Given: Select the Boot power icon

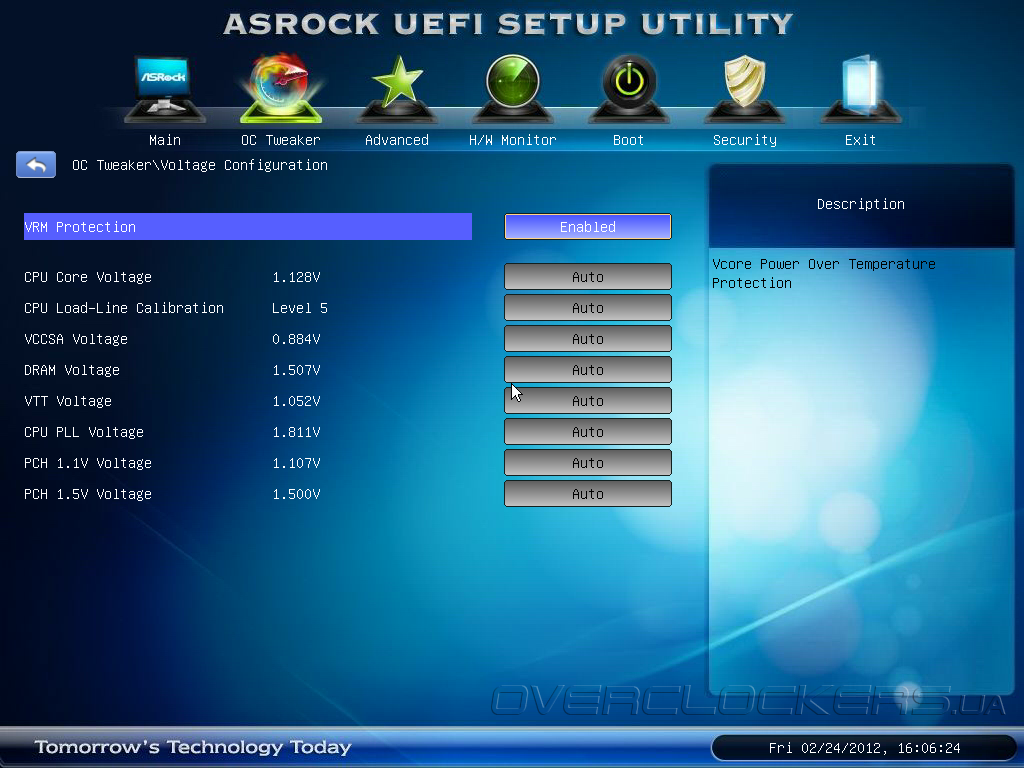Looking at the screenshot, I should tap(629, 89).
